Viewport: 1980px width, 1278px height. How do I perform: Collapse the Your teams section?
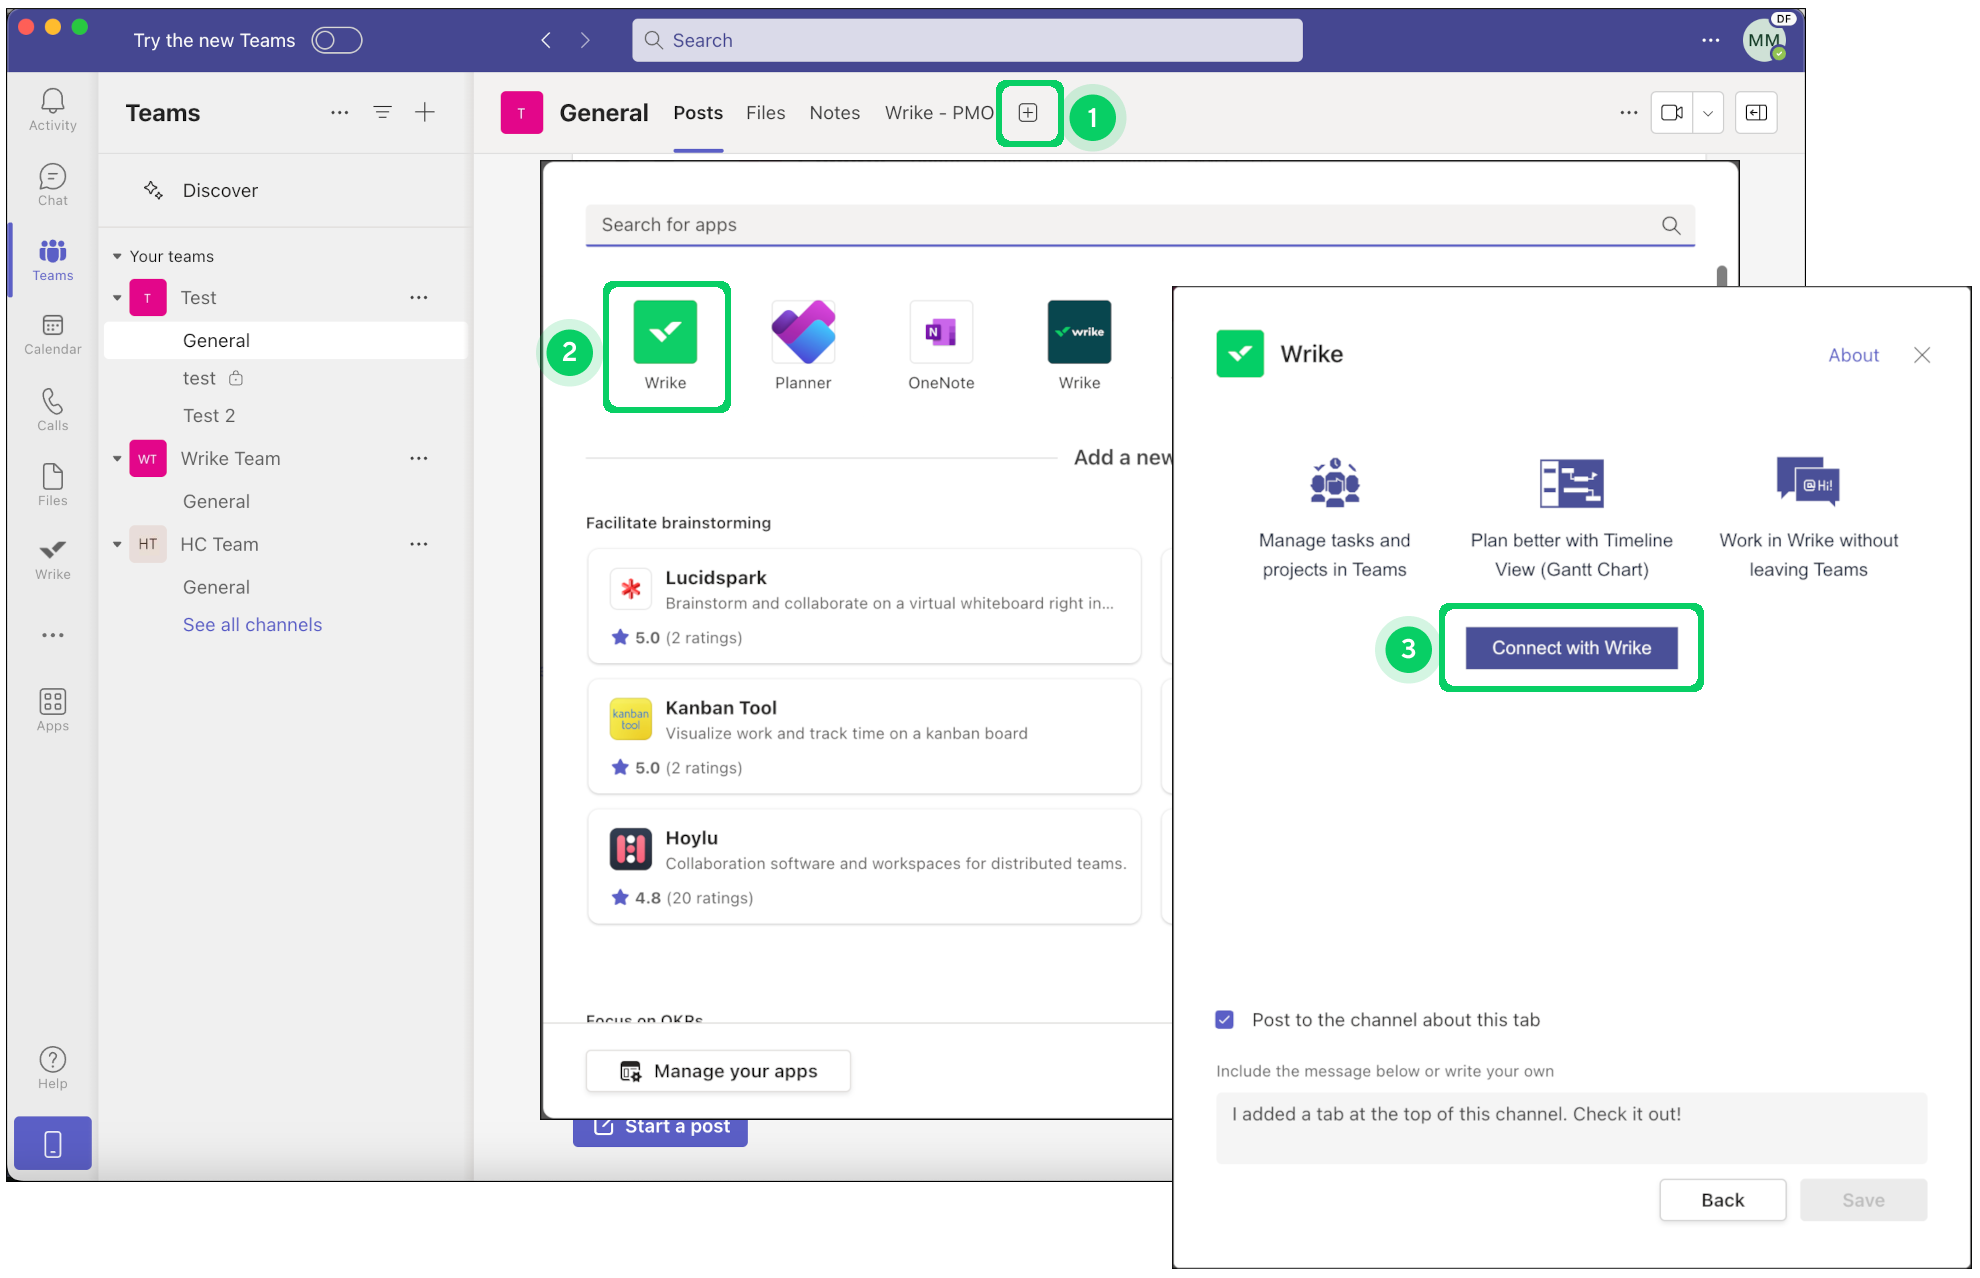click(117, 257)
